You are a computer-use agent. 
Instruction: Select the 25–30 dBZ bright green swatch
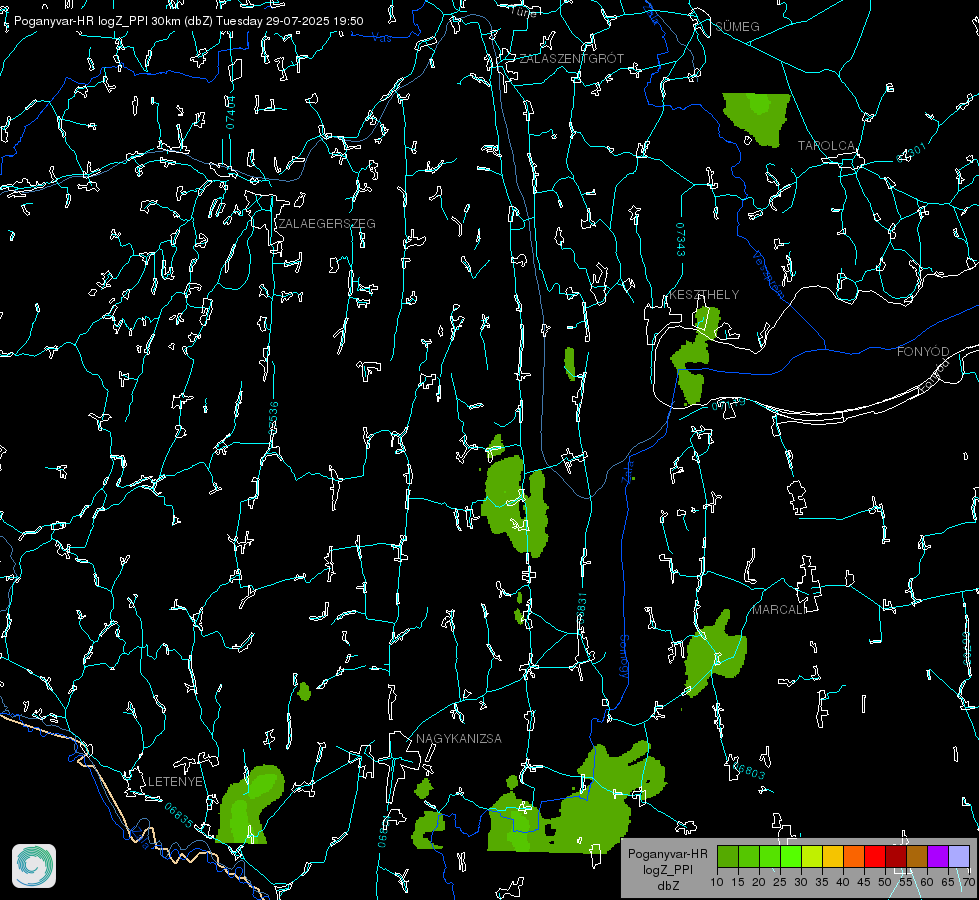click(x=791, y=856)
